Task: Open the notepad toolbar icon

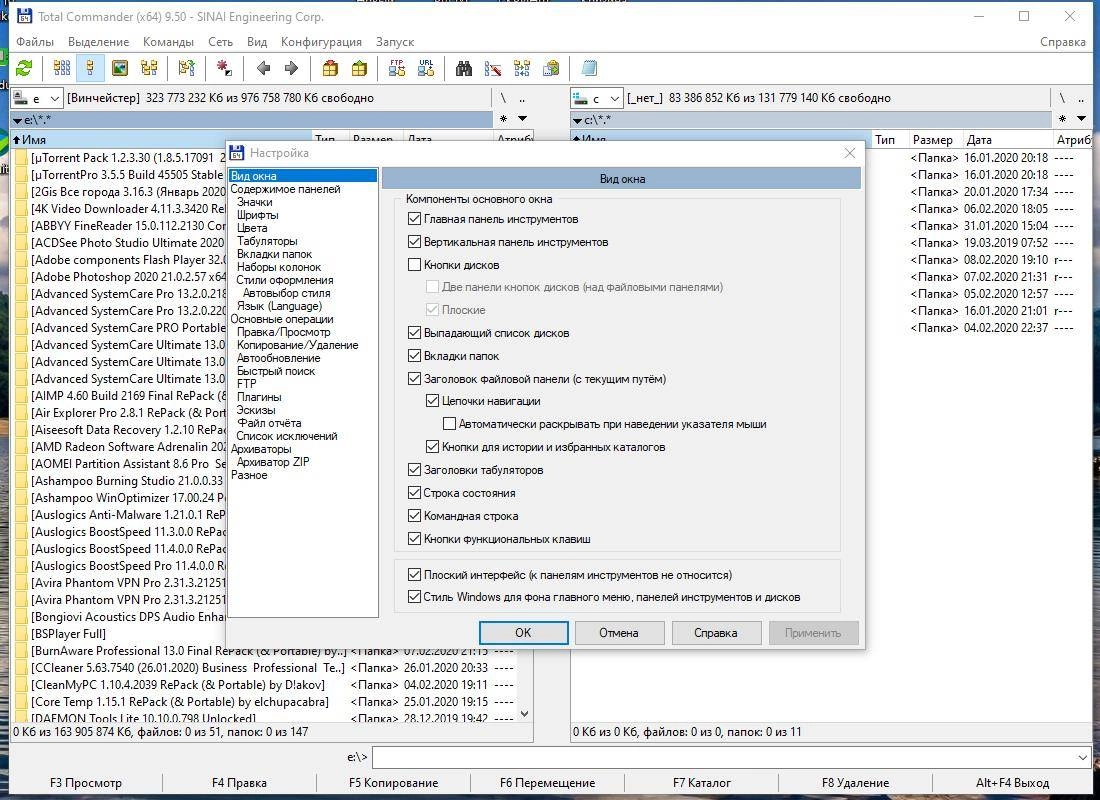Action: [589, 68]
